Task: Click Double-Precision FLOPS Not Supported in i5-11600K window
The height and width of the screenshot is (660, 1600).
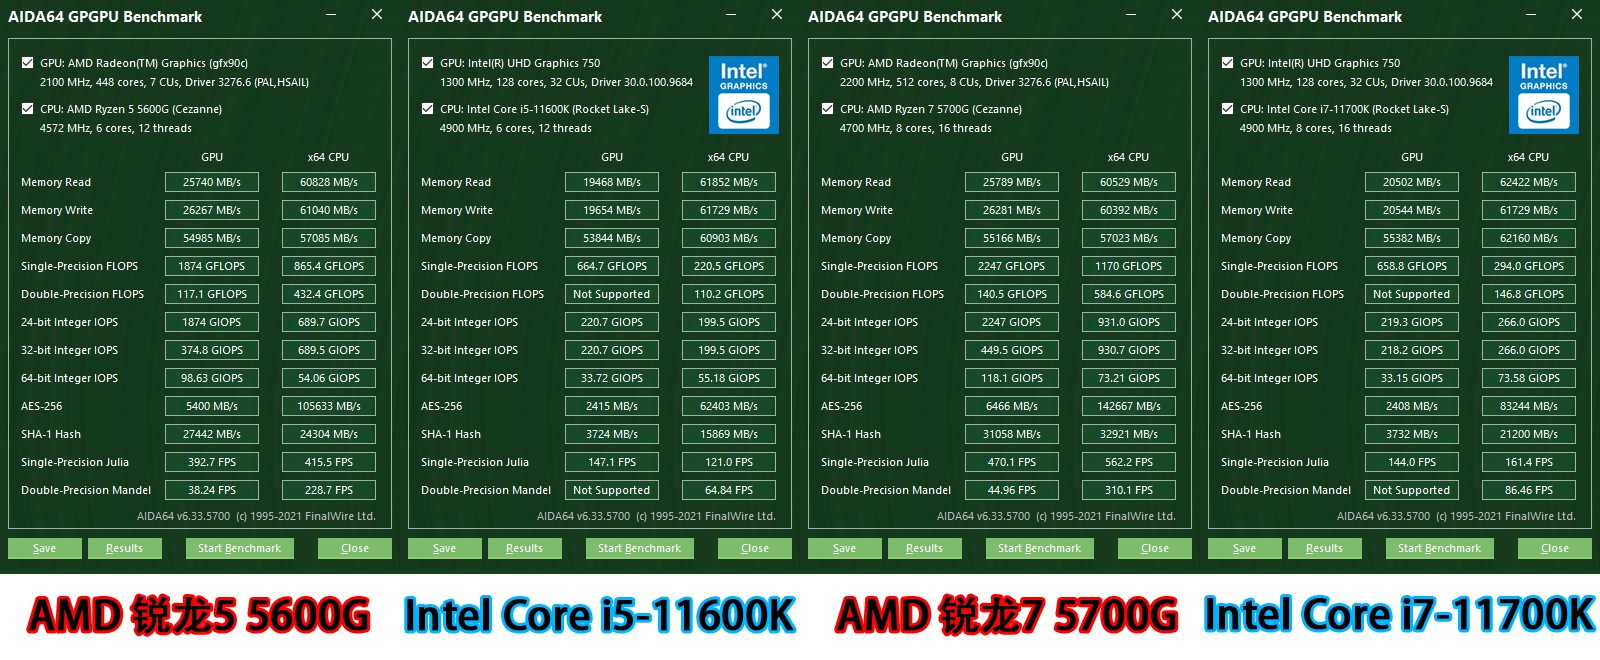Action: point(612,294)
